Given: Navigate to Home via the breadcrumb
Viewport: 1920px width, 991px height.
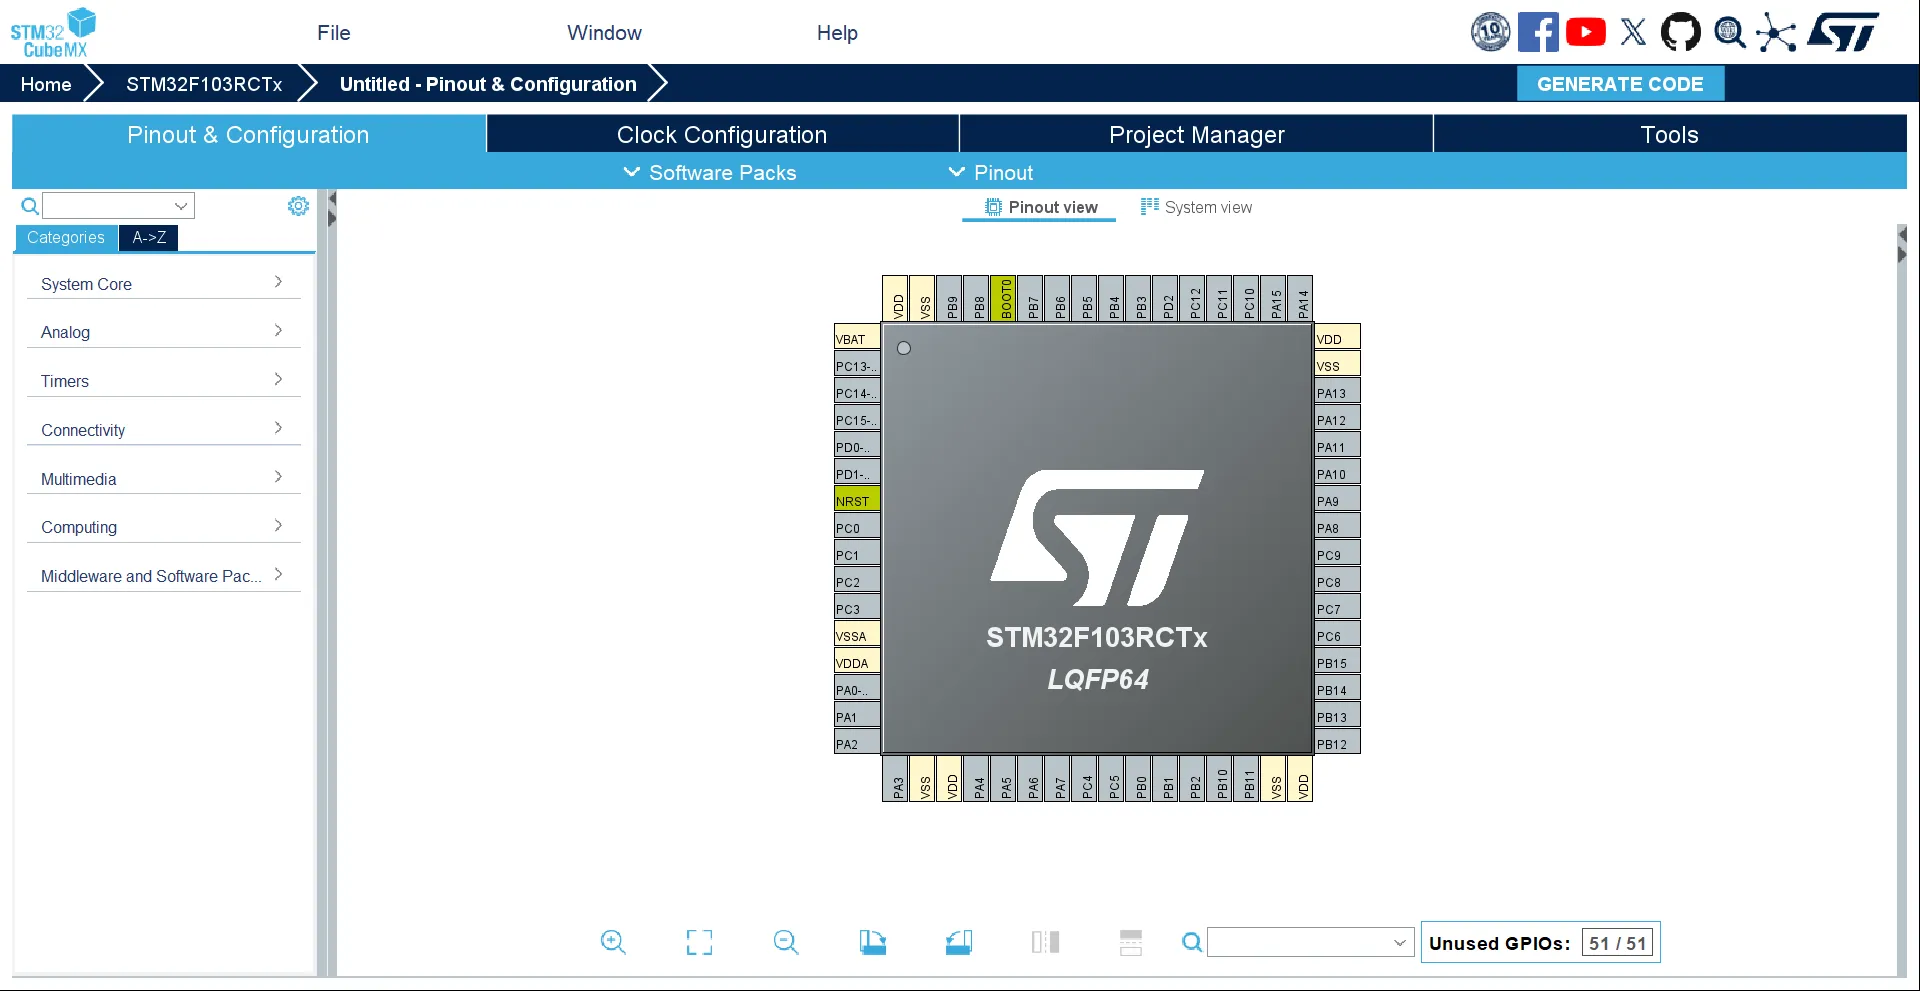Looking at the screenshot, I should 43,83.
